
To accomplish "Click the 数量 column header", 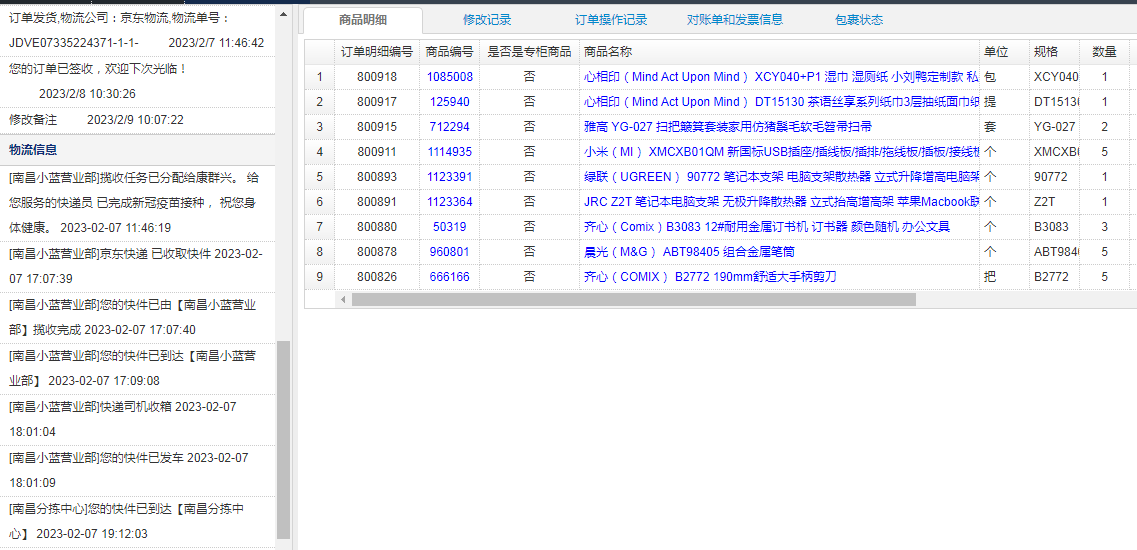I will point(1104,52).
